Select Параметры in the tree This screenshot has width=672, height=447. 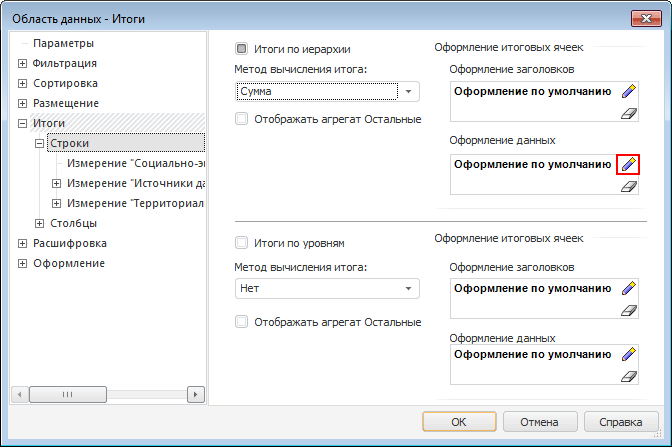tap(63, 43)
